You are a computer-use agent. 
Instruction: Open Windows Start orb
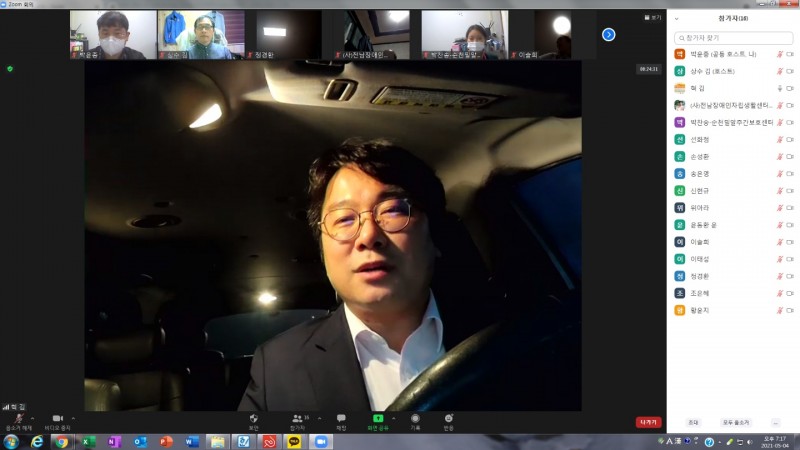[x=11, y=442]
